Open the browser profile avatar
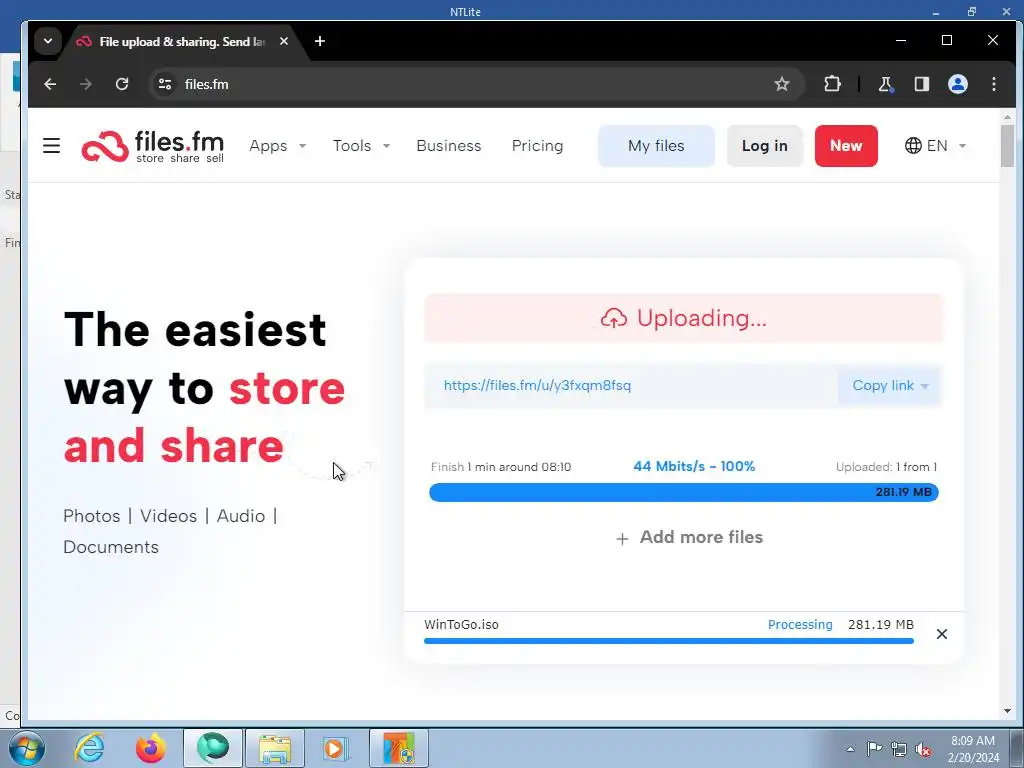The height and width of the screenshot is (768, 1024). click(x=958, y=84)
